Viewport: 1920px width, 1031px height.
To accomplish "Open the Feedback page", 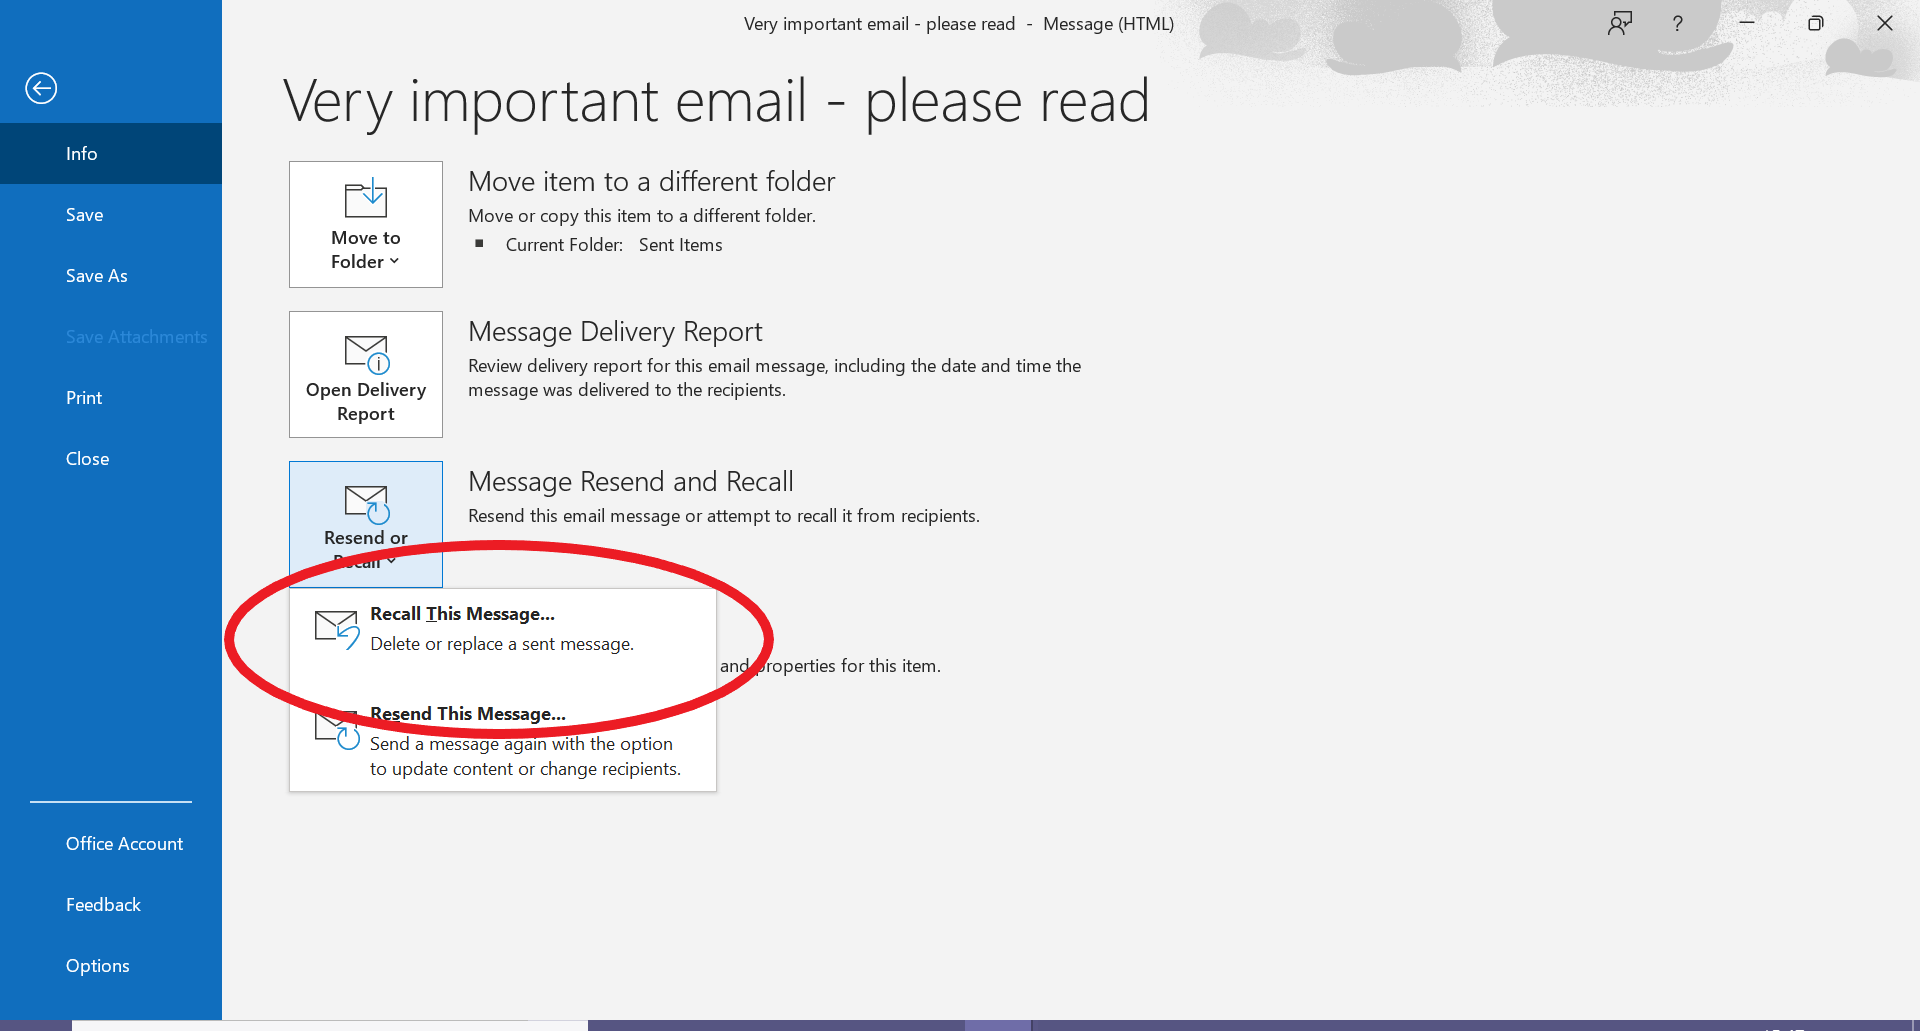I will (111, 904).
